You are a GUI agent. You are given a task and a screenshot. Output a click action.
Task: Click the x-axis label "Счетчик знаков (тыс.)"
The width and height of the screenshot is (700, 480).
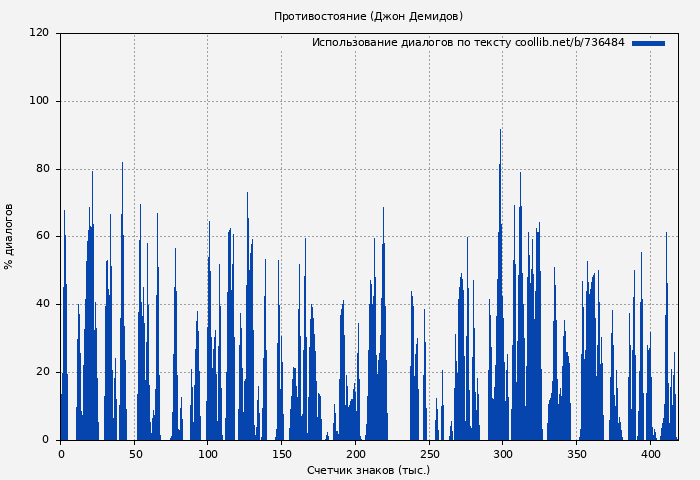[368, 470]
